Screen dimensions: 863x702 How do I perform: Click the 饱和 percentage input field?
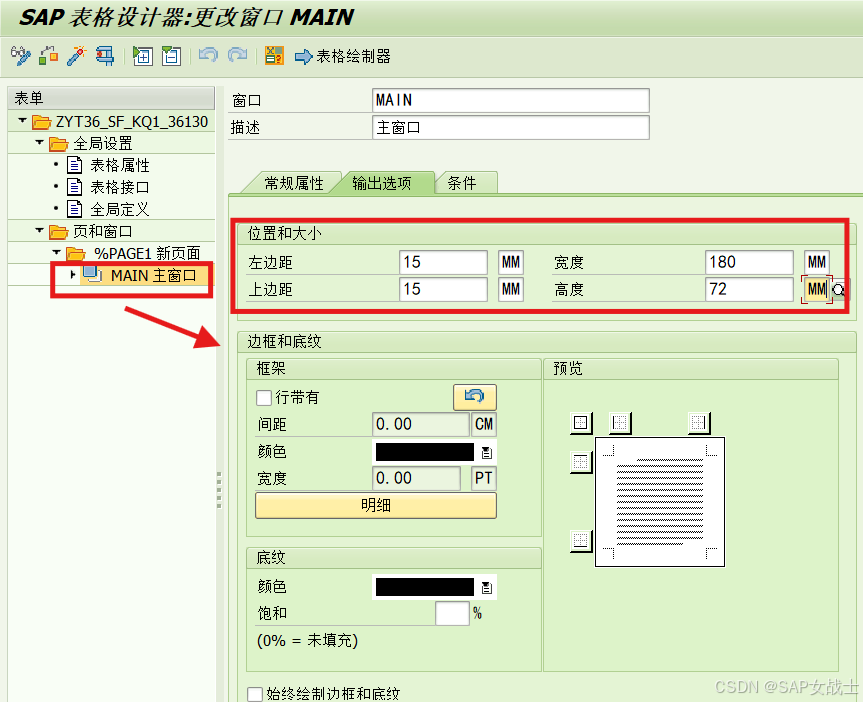click(x=452, y=613)
